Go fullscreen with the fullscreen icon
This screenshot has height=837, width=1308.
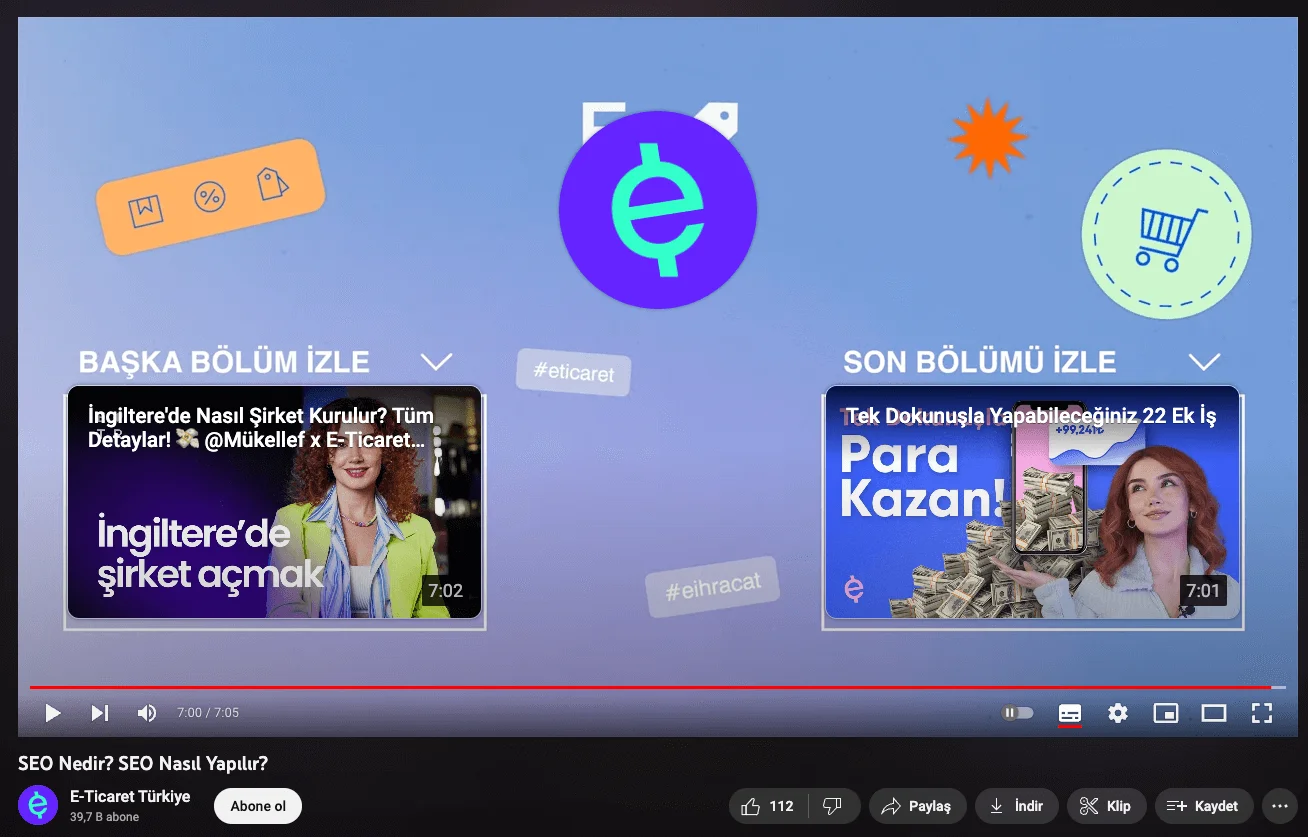pos(1261,713)
